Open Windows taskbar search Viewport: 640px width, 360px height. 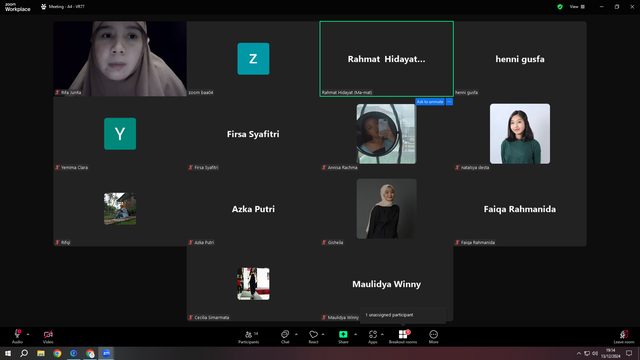point(24,353)
